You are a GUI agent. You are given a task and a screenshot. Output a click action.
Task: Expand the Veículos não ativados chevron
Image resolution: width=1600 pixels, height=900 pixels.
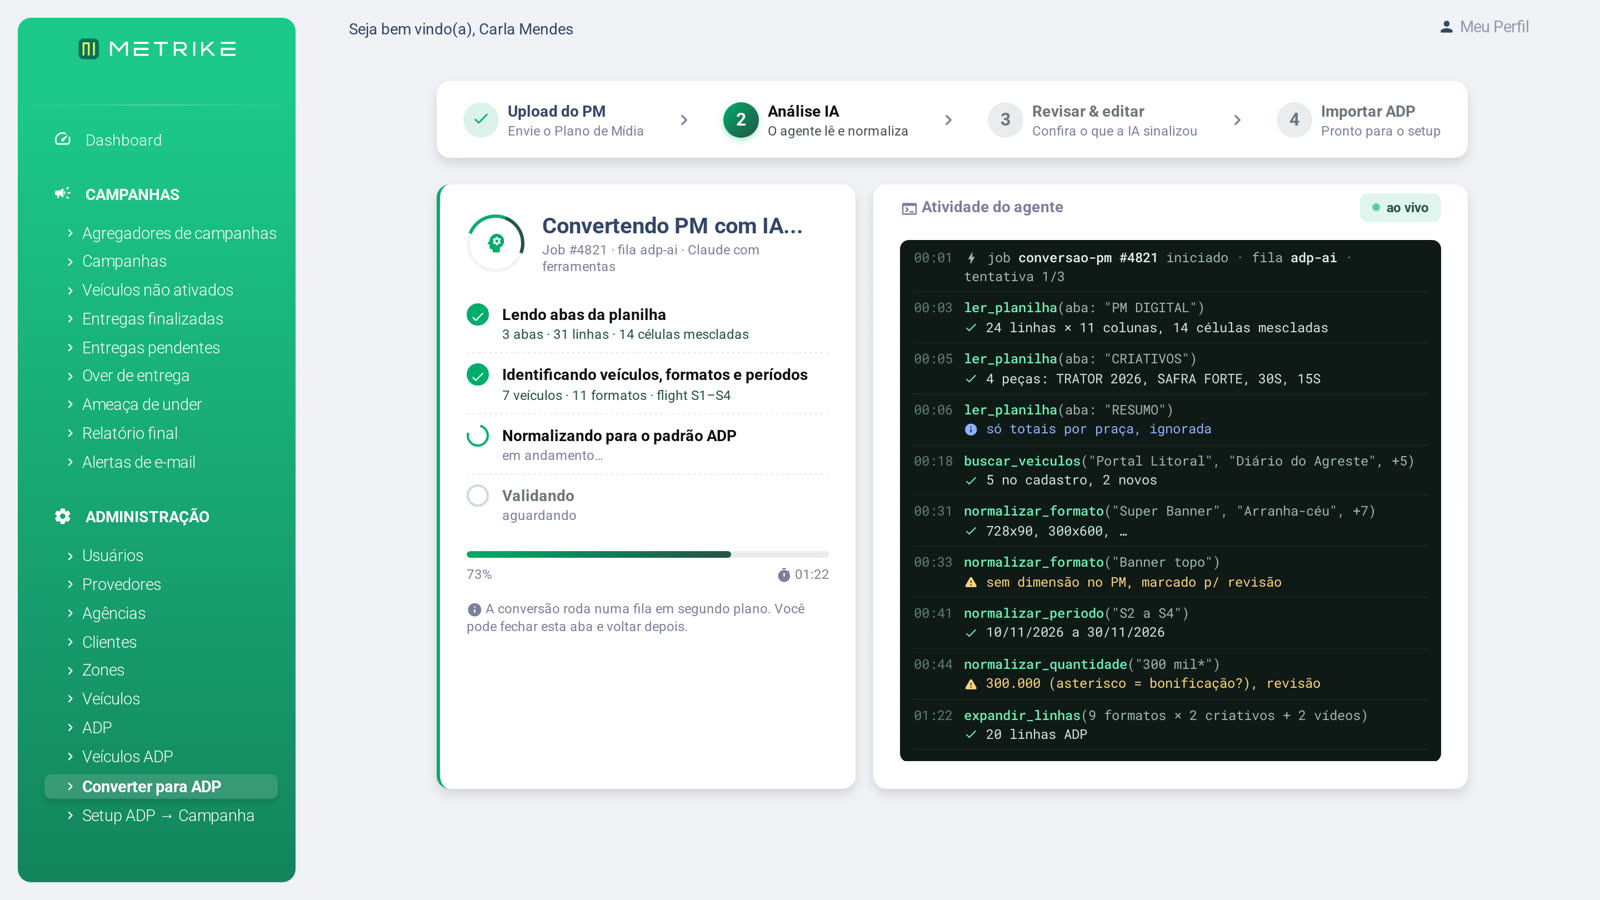70,290
